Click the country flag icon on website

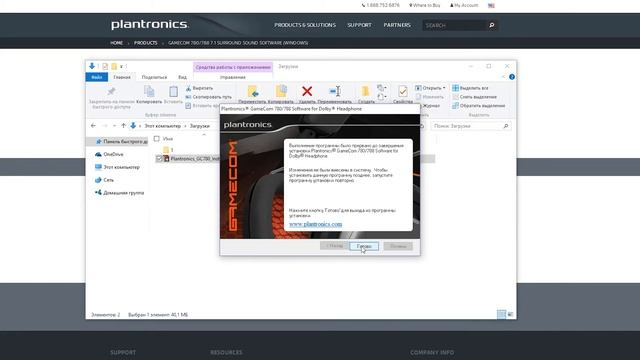point(491,5)
